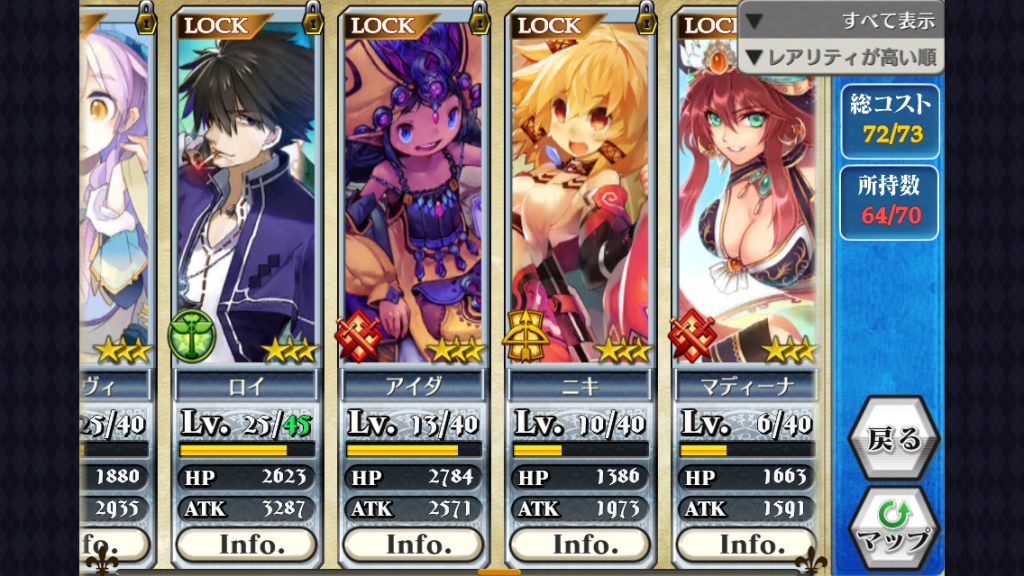Screen dimensions: 1024x576
Task: Click the orange scroll indicator at bottom
Action: [x=499, y=572]
